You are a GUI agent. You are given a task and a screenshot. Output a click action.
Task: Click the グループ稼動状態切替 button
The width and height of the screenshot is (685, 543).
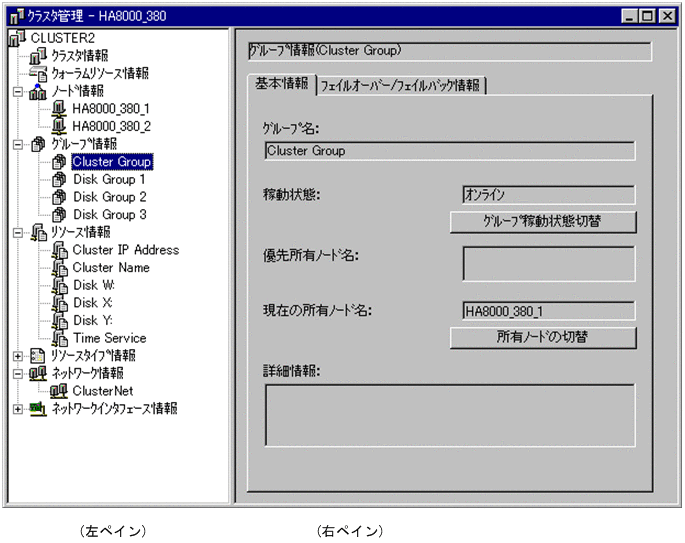[543, 222]
